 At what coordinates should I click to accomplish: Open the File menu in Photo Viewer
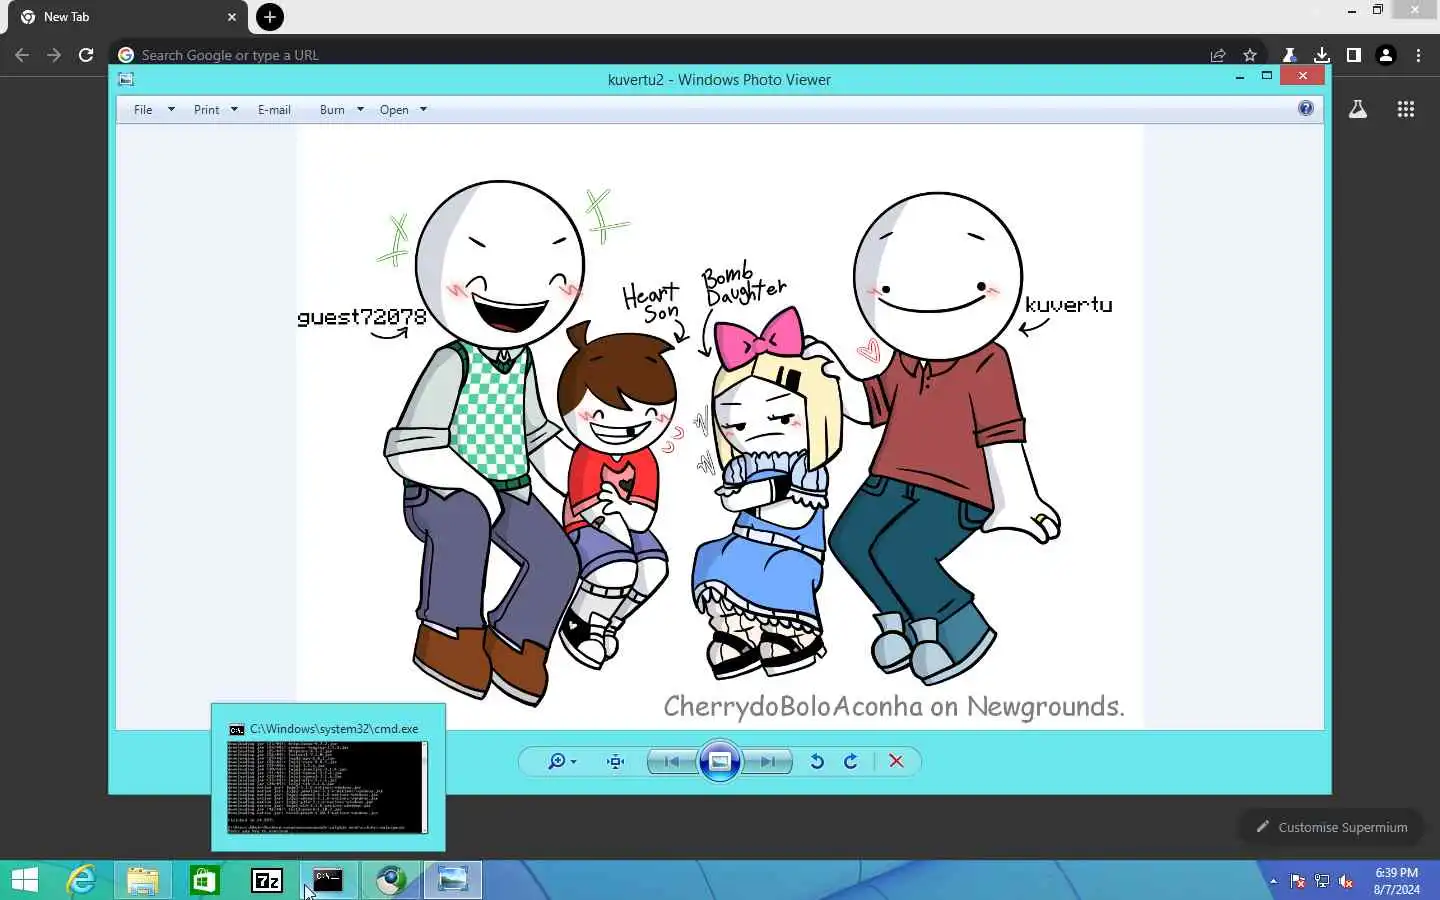[143, 110]
